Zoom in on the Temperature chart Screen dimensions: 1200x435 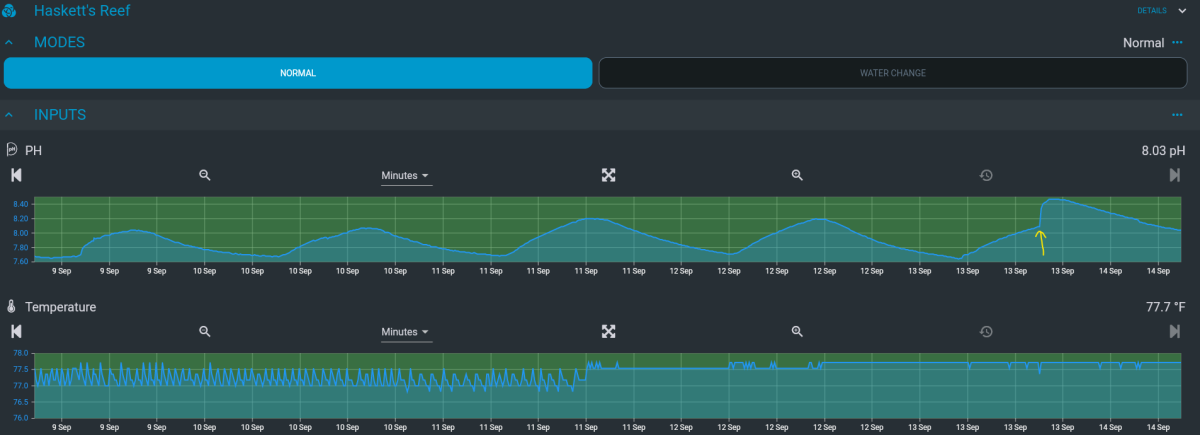[797, 331]
